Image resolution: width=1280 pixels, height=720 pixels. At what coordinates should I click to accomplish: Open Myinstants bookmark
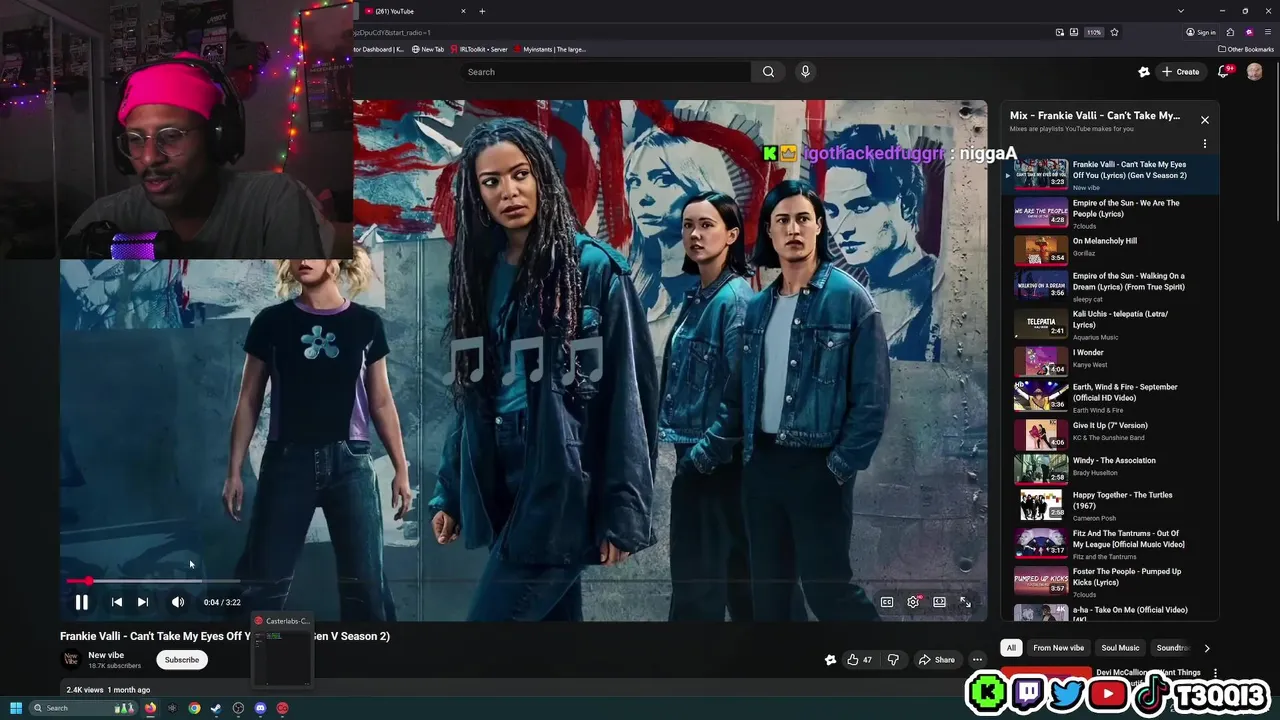[x=550, y=49]
